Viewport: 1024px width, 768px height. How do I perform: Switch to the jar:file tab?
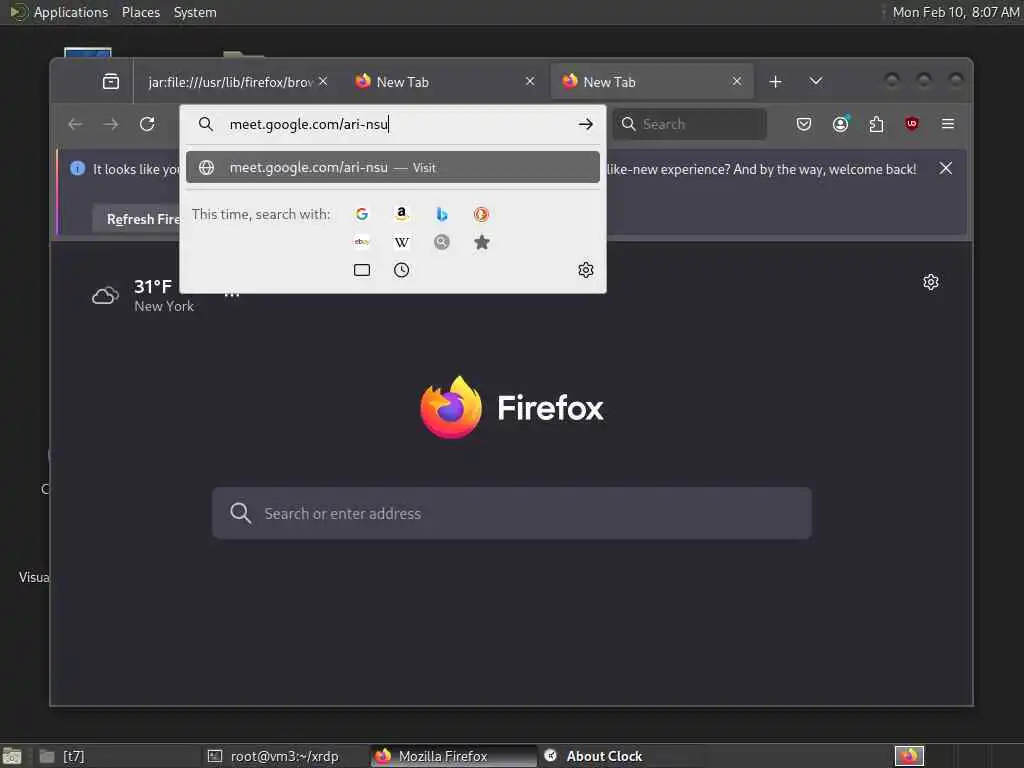[x=231, y=82]
